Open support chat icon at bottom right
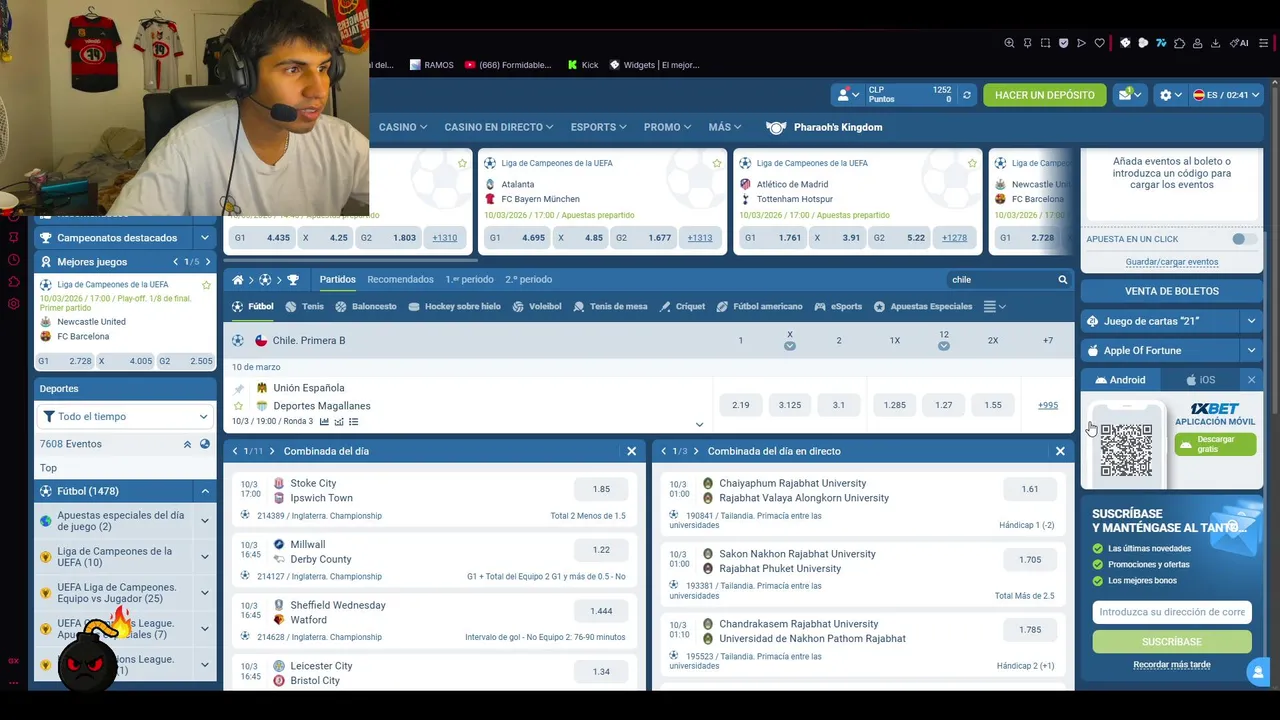 click(x=1258, y=671)
